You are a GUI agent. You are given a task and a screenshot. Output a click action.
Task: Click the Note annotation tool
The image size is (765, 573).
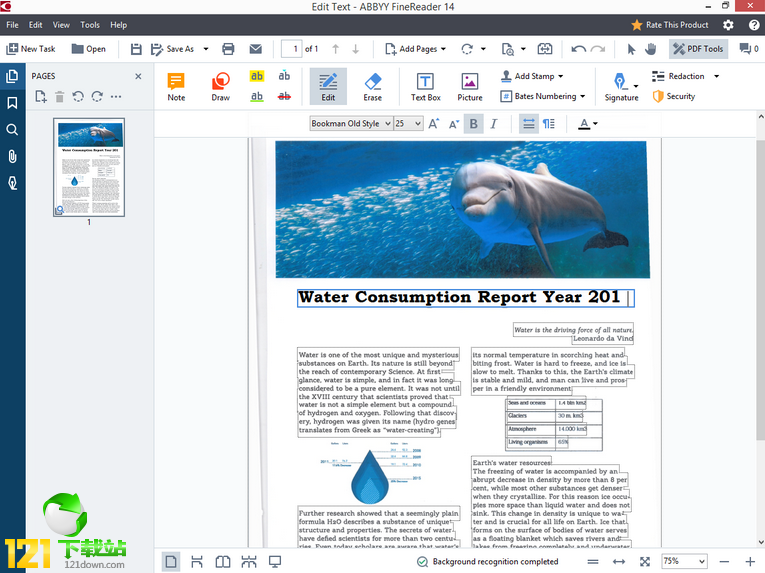click(176, 87)
